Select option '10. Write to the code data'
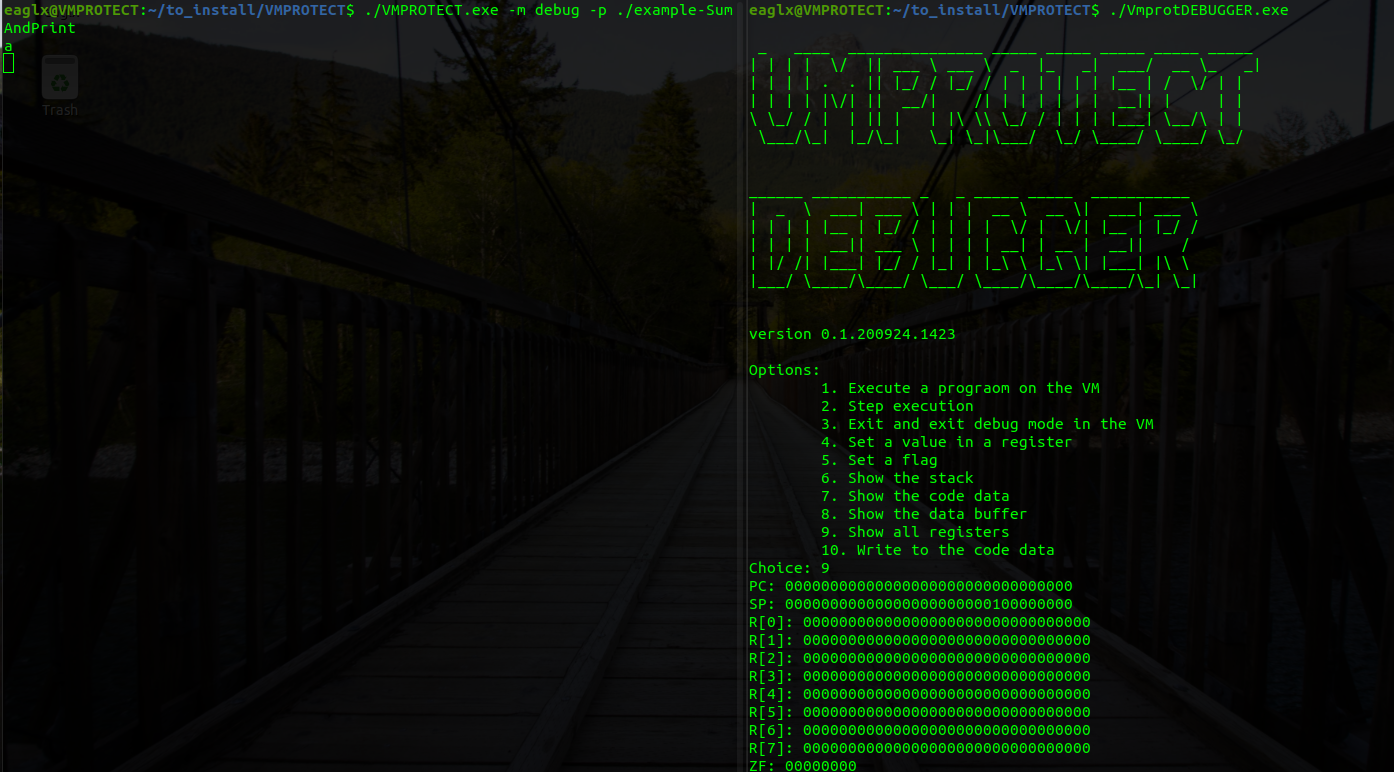 [937, 550]
